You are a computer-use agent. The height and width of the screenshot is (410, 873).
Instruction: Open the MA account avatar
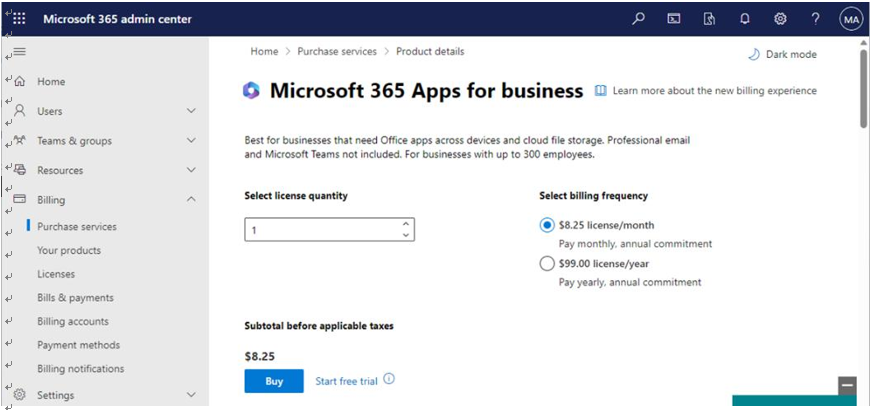(x=851, y=19)
